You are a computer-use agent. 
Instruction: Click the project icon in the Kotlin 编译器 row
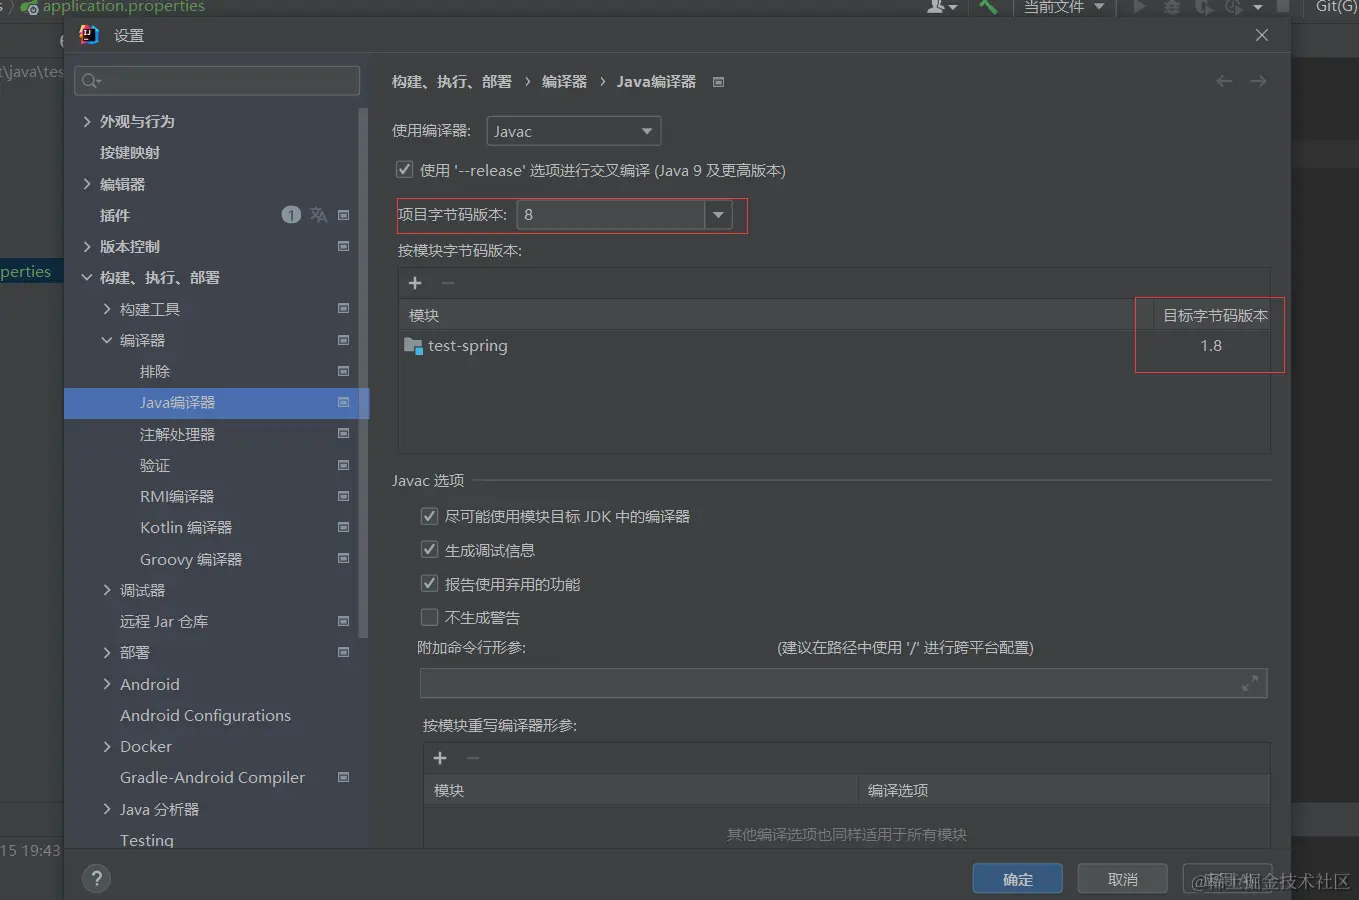point(343,527)
